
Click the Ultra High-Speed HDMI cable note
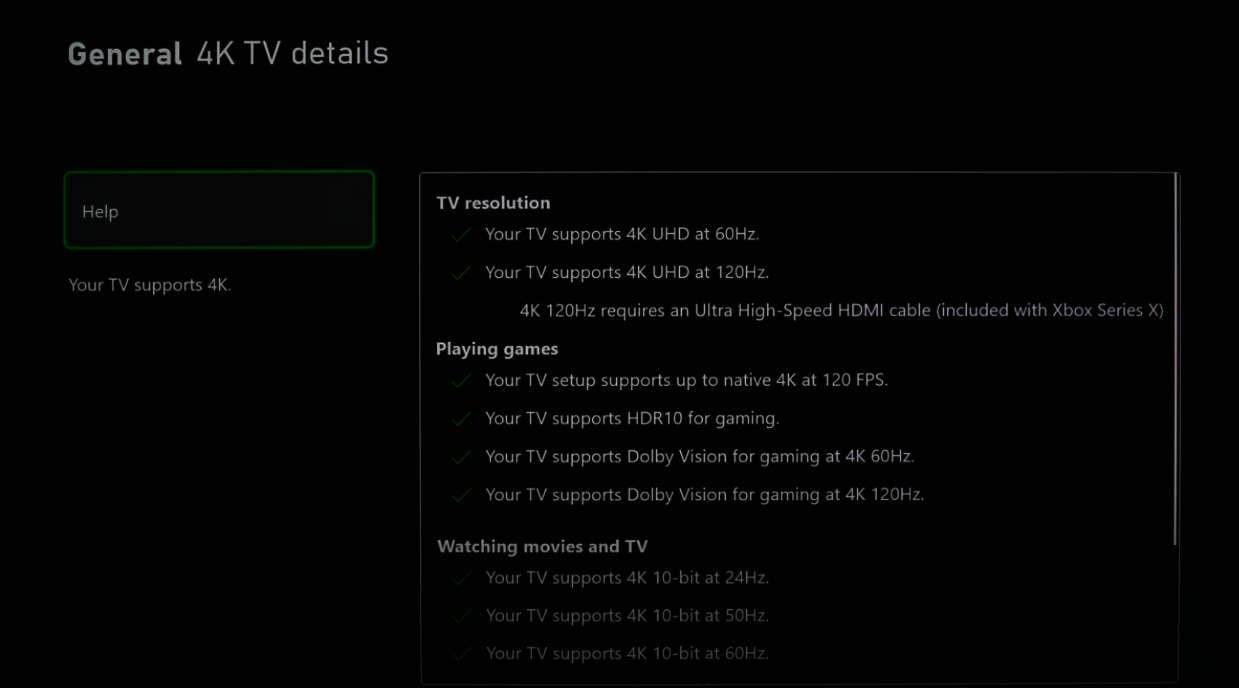pyautogui.click(x=842, y=310)
